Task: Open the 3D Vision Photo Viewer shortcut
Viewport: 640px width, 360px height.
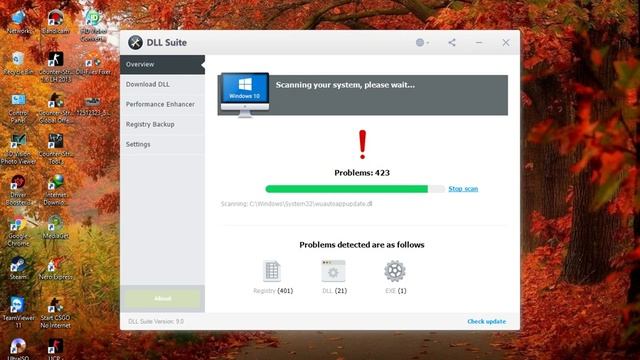Action: [x=18, y=149]
